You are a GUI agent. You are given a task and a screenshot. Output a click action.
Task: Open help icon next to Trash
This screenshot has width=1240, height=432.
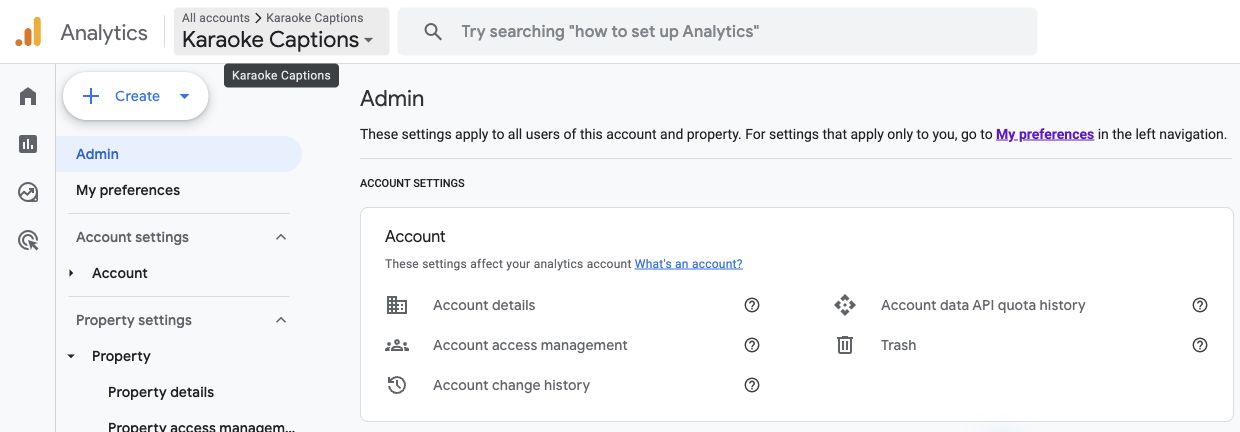1200,345
